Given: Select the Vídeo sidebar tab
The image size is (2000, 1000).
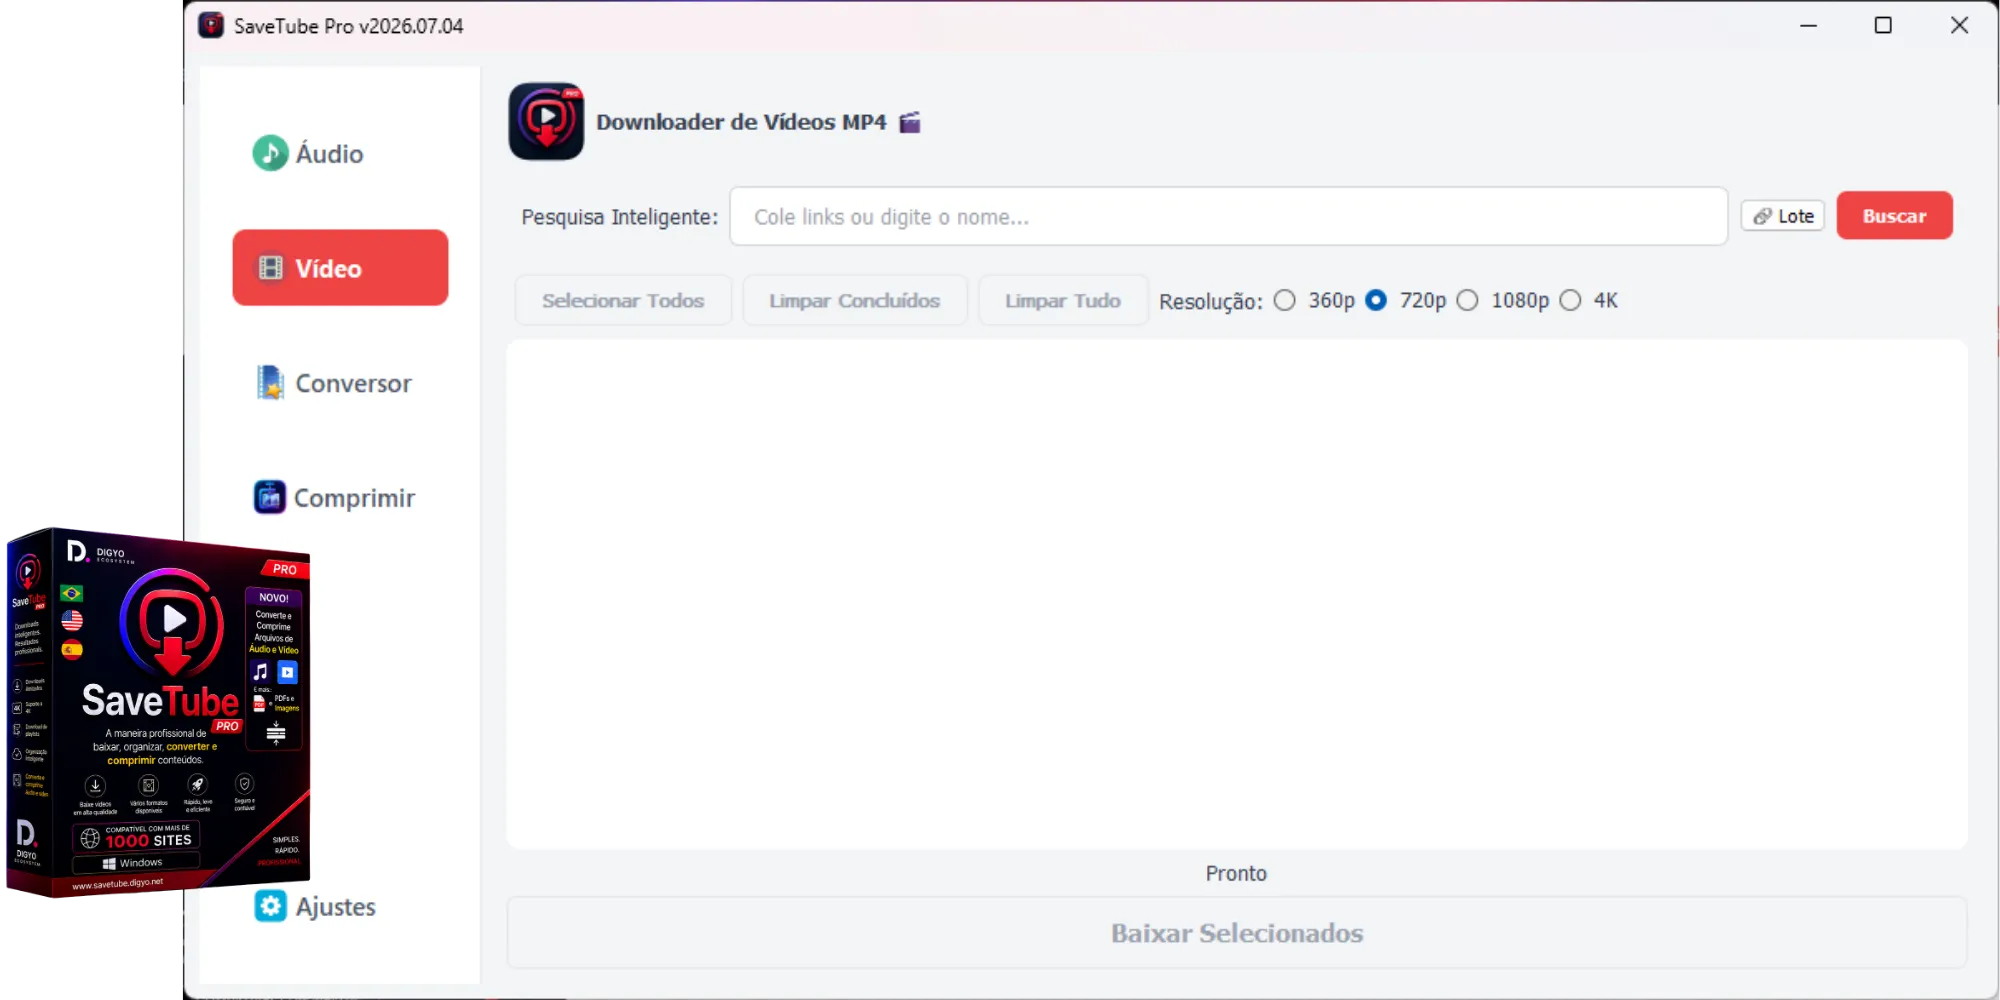Looking at the screenshot, I should 340,268.
